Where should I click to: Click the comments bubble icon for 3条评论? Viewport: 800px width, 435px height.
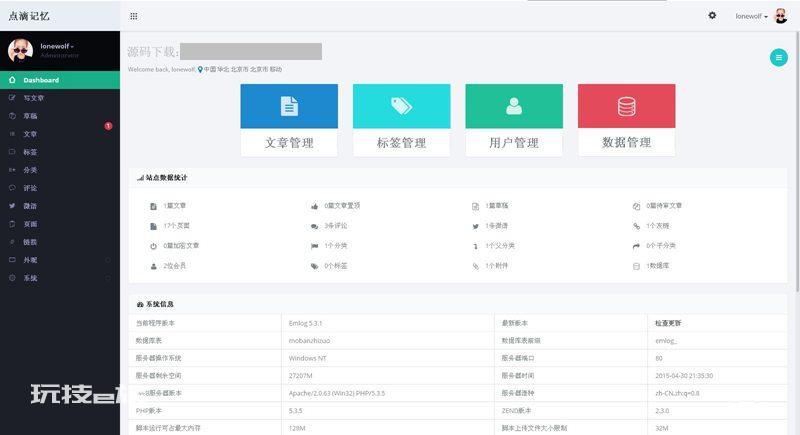click(x=315, y=226)
